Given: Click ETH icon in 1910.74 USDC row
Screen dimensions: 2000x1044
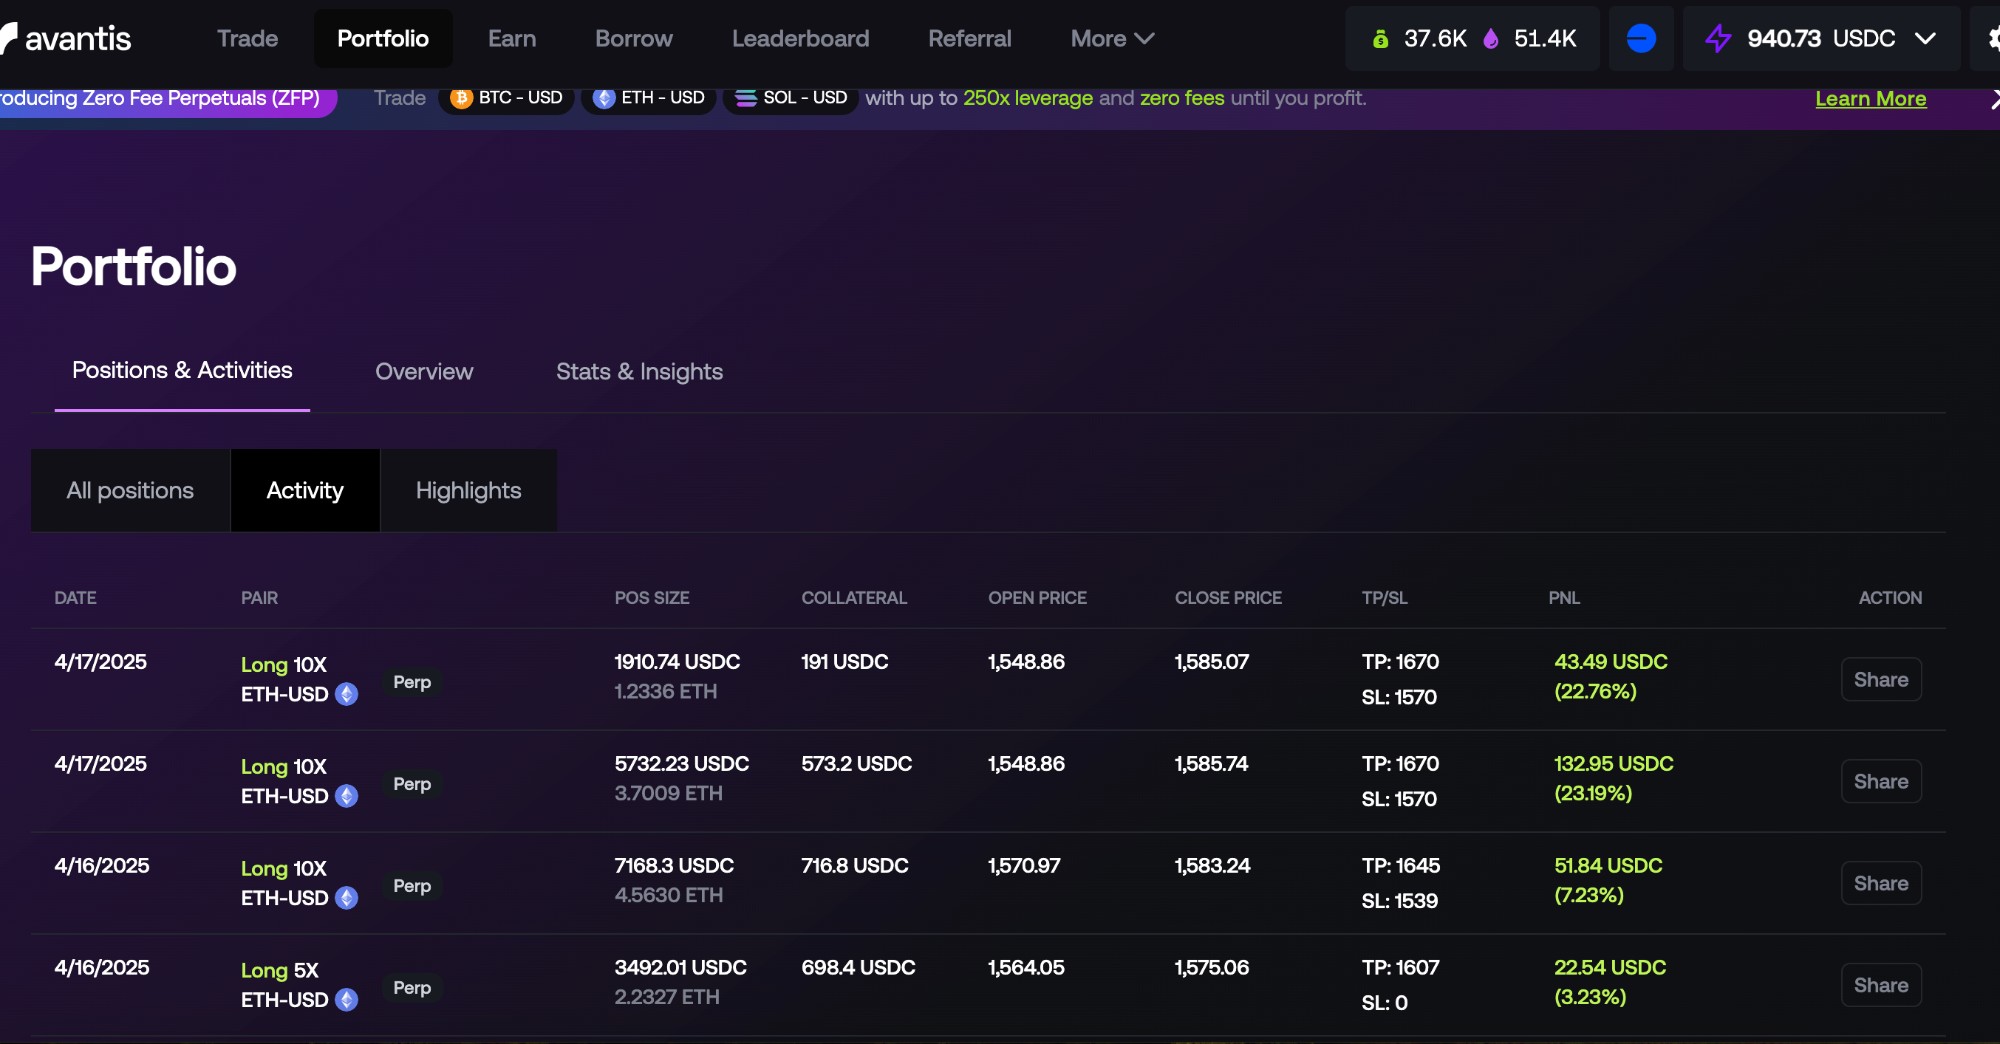Looking at the screenshot, I should click(347, 694).
